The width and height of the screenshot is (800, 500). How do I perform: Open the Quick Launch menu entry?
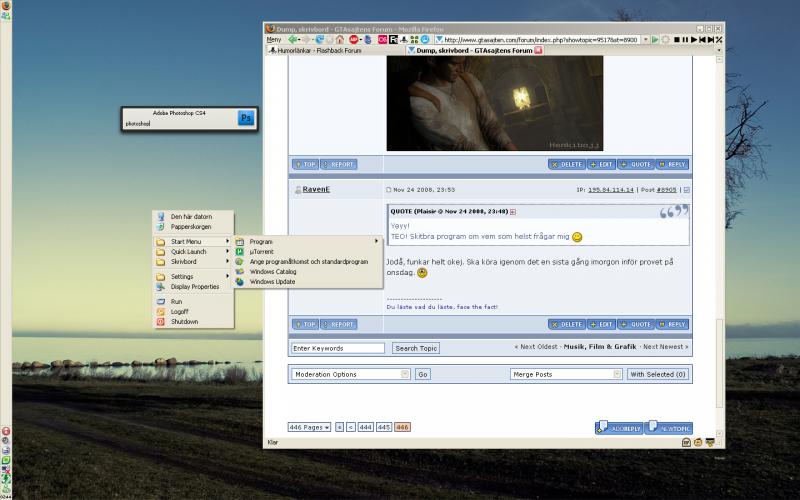click(190, 251)
